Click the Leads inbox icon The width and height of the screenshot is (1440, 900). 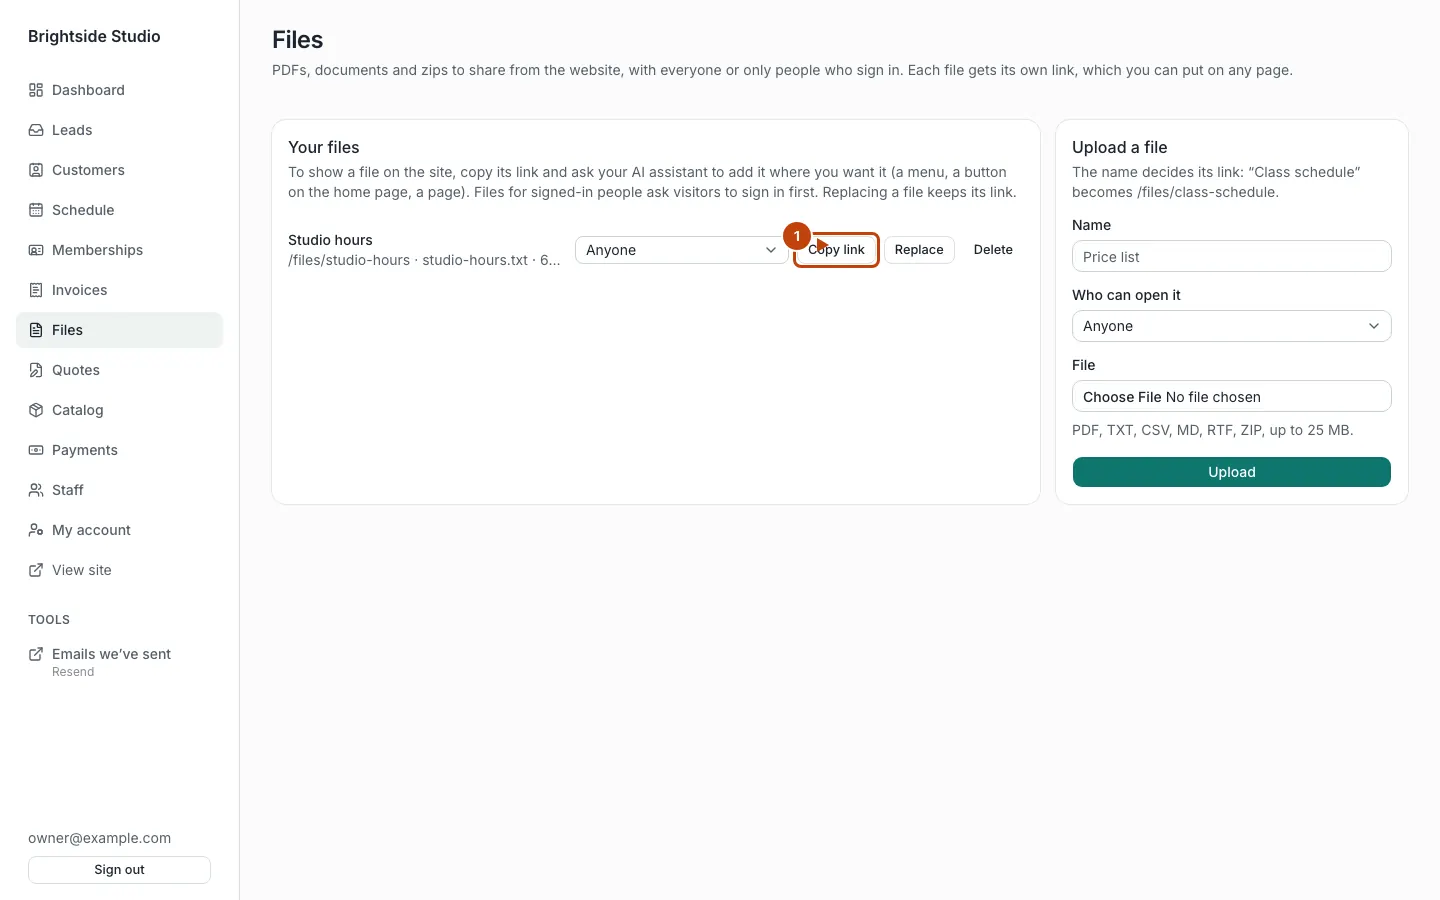coord(36,130)
